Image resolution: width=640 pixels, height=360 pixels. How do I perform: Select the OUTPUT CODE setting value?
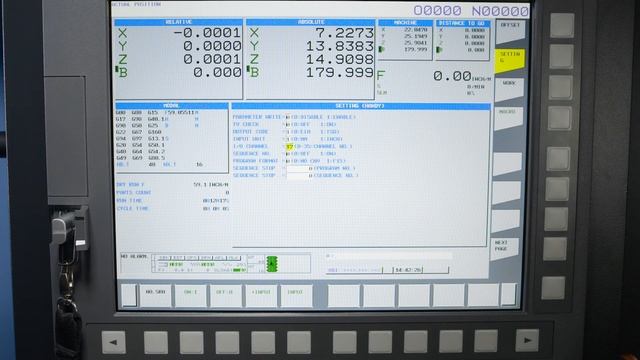pyautogui.click(x=288, y=132)
